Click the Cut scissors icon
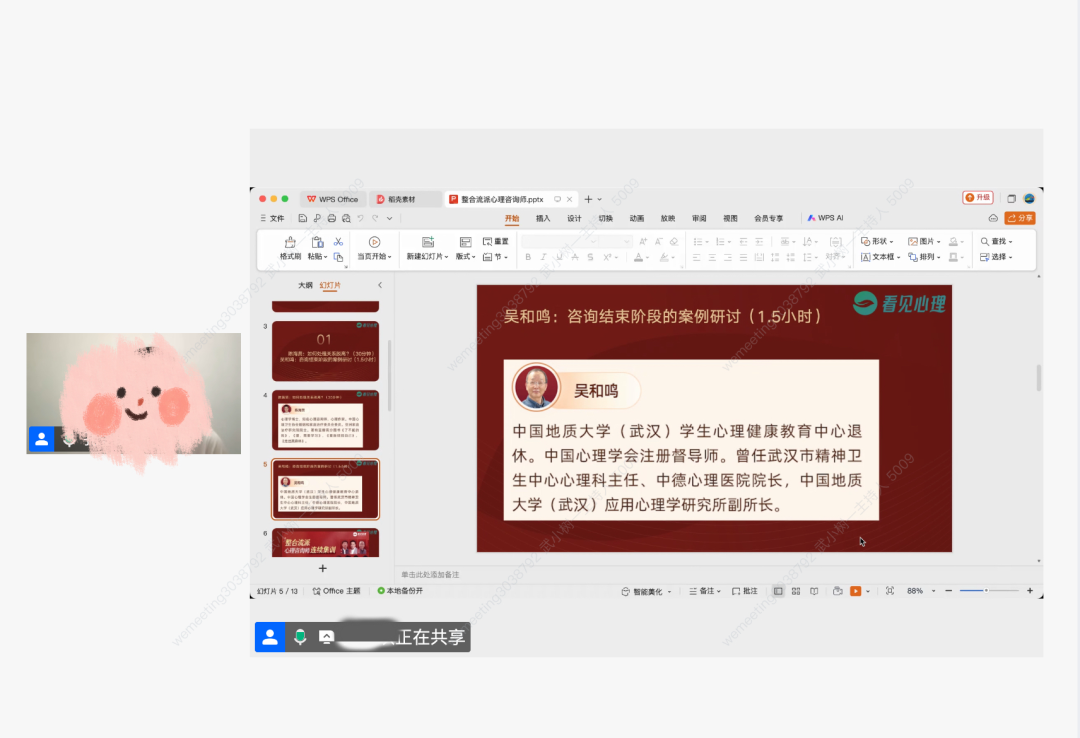This screenshot has width=1080, height=738. (x=338, y=241)
